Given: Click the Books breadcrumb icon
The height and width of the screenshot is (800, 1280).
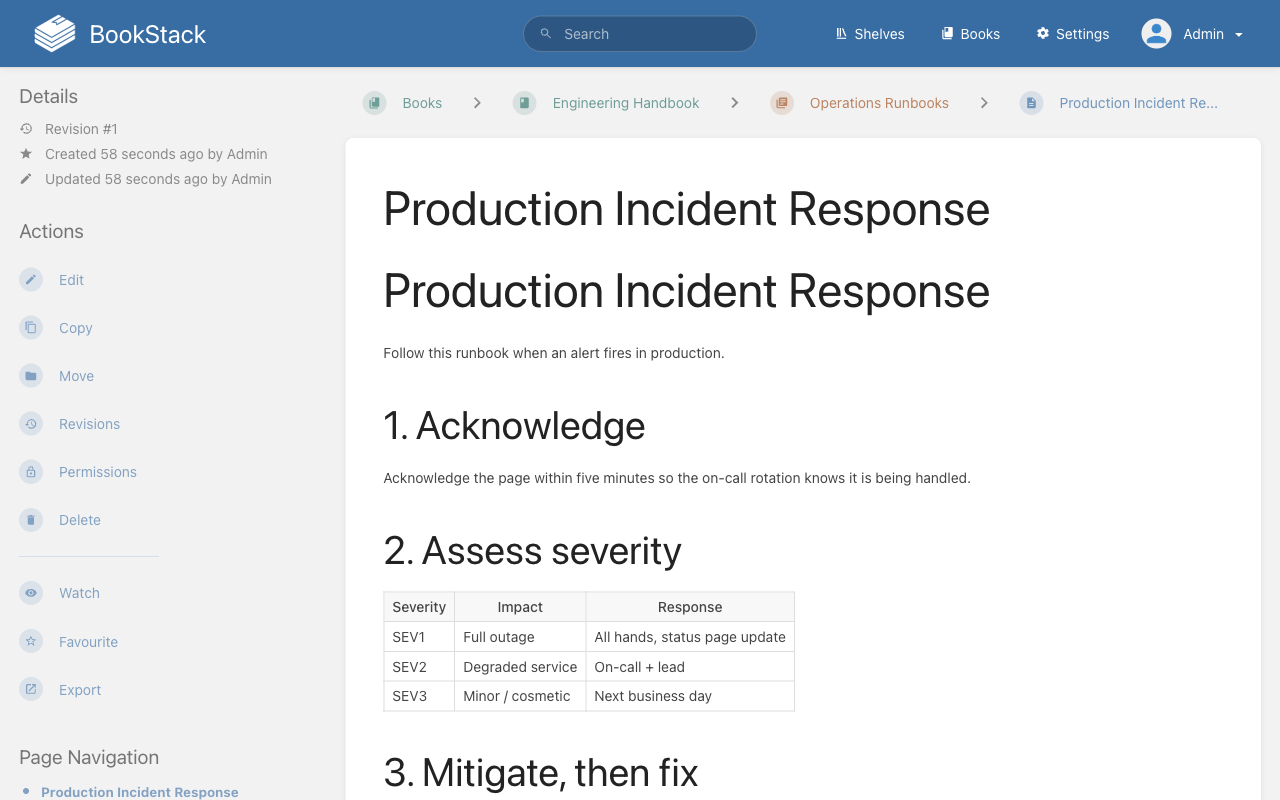Looking at the screenshot, I should [375, 103].
